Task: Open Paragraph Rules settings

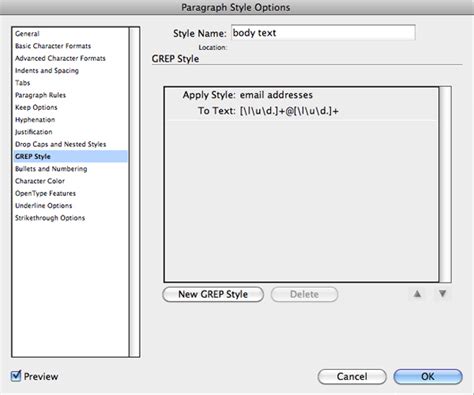Action: pyautogui.click(x=40, y=95)
